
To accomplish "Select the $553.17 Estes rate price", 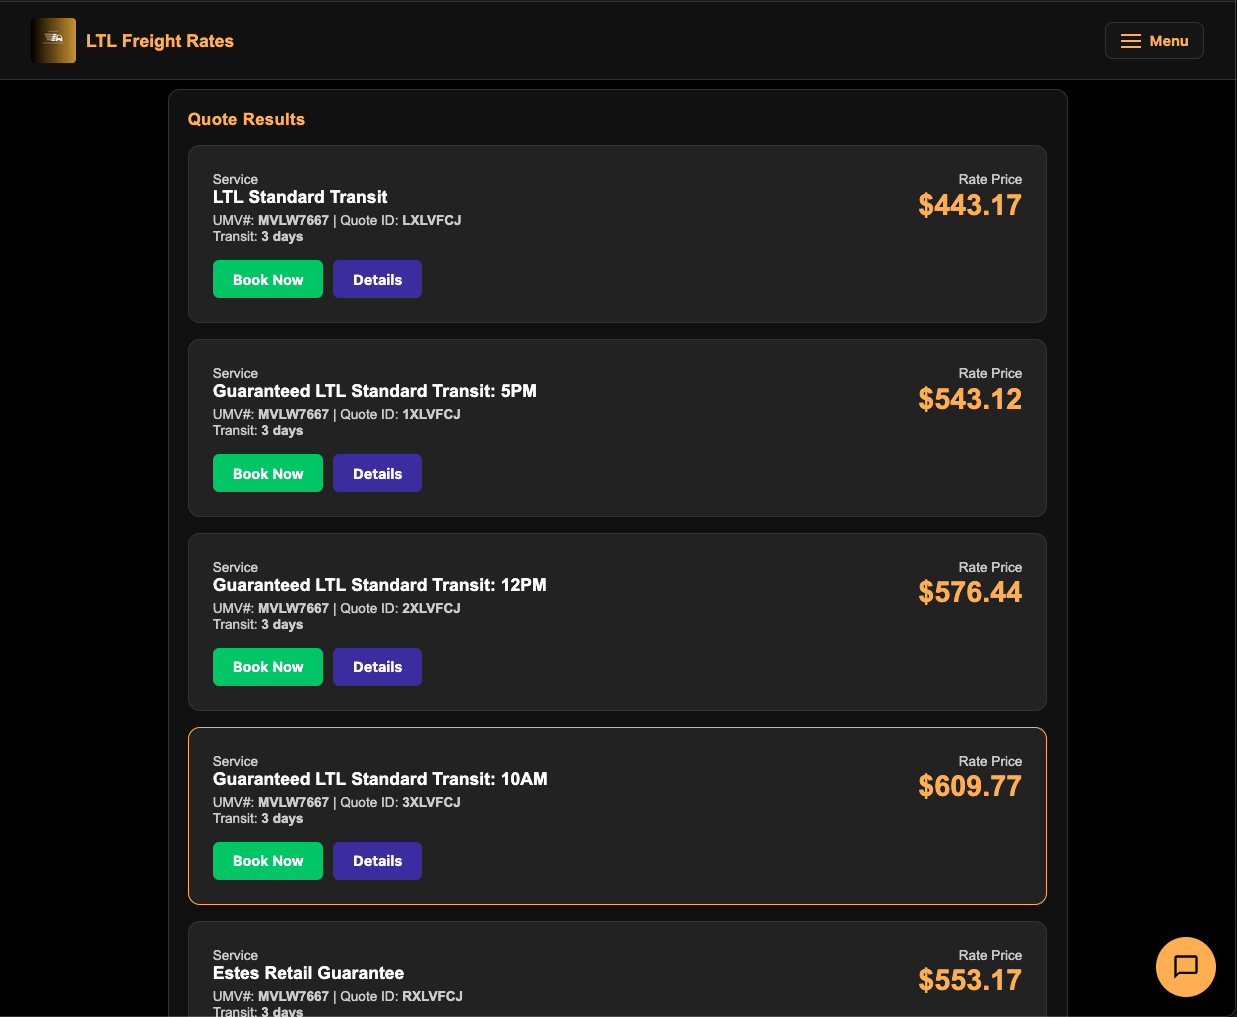I will [x=969, y=981].
